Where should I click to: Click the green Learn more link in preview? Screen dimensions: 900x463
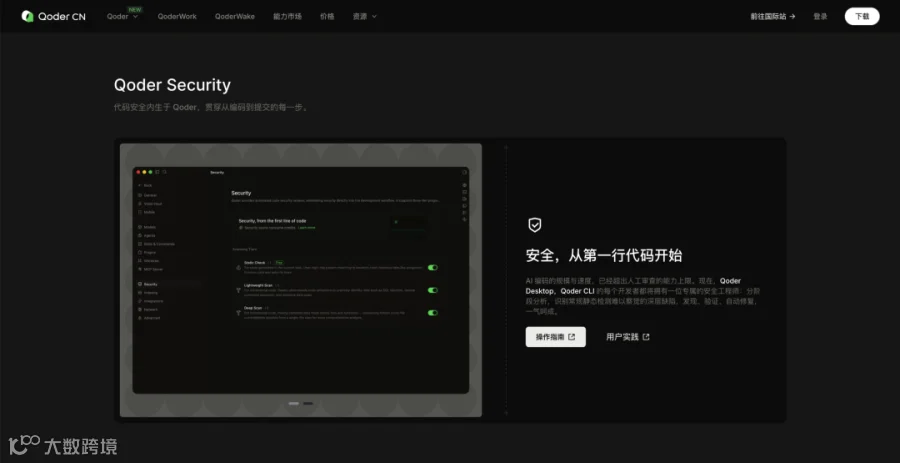tap(307, 228)
